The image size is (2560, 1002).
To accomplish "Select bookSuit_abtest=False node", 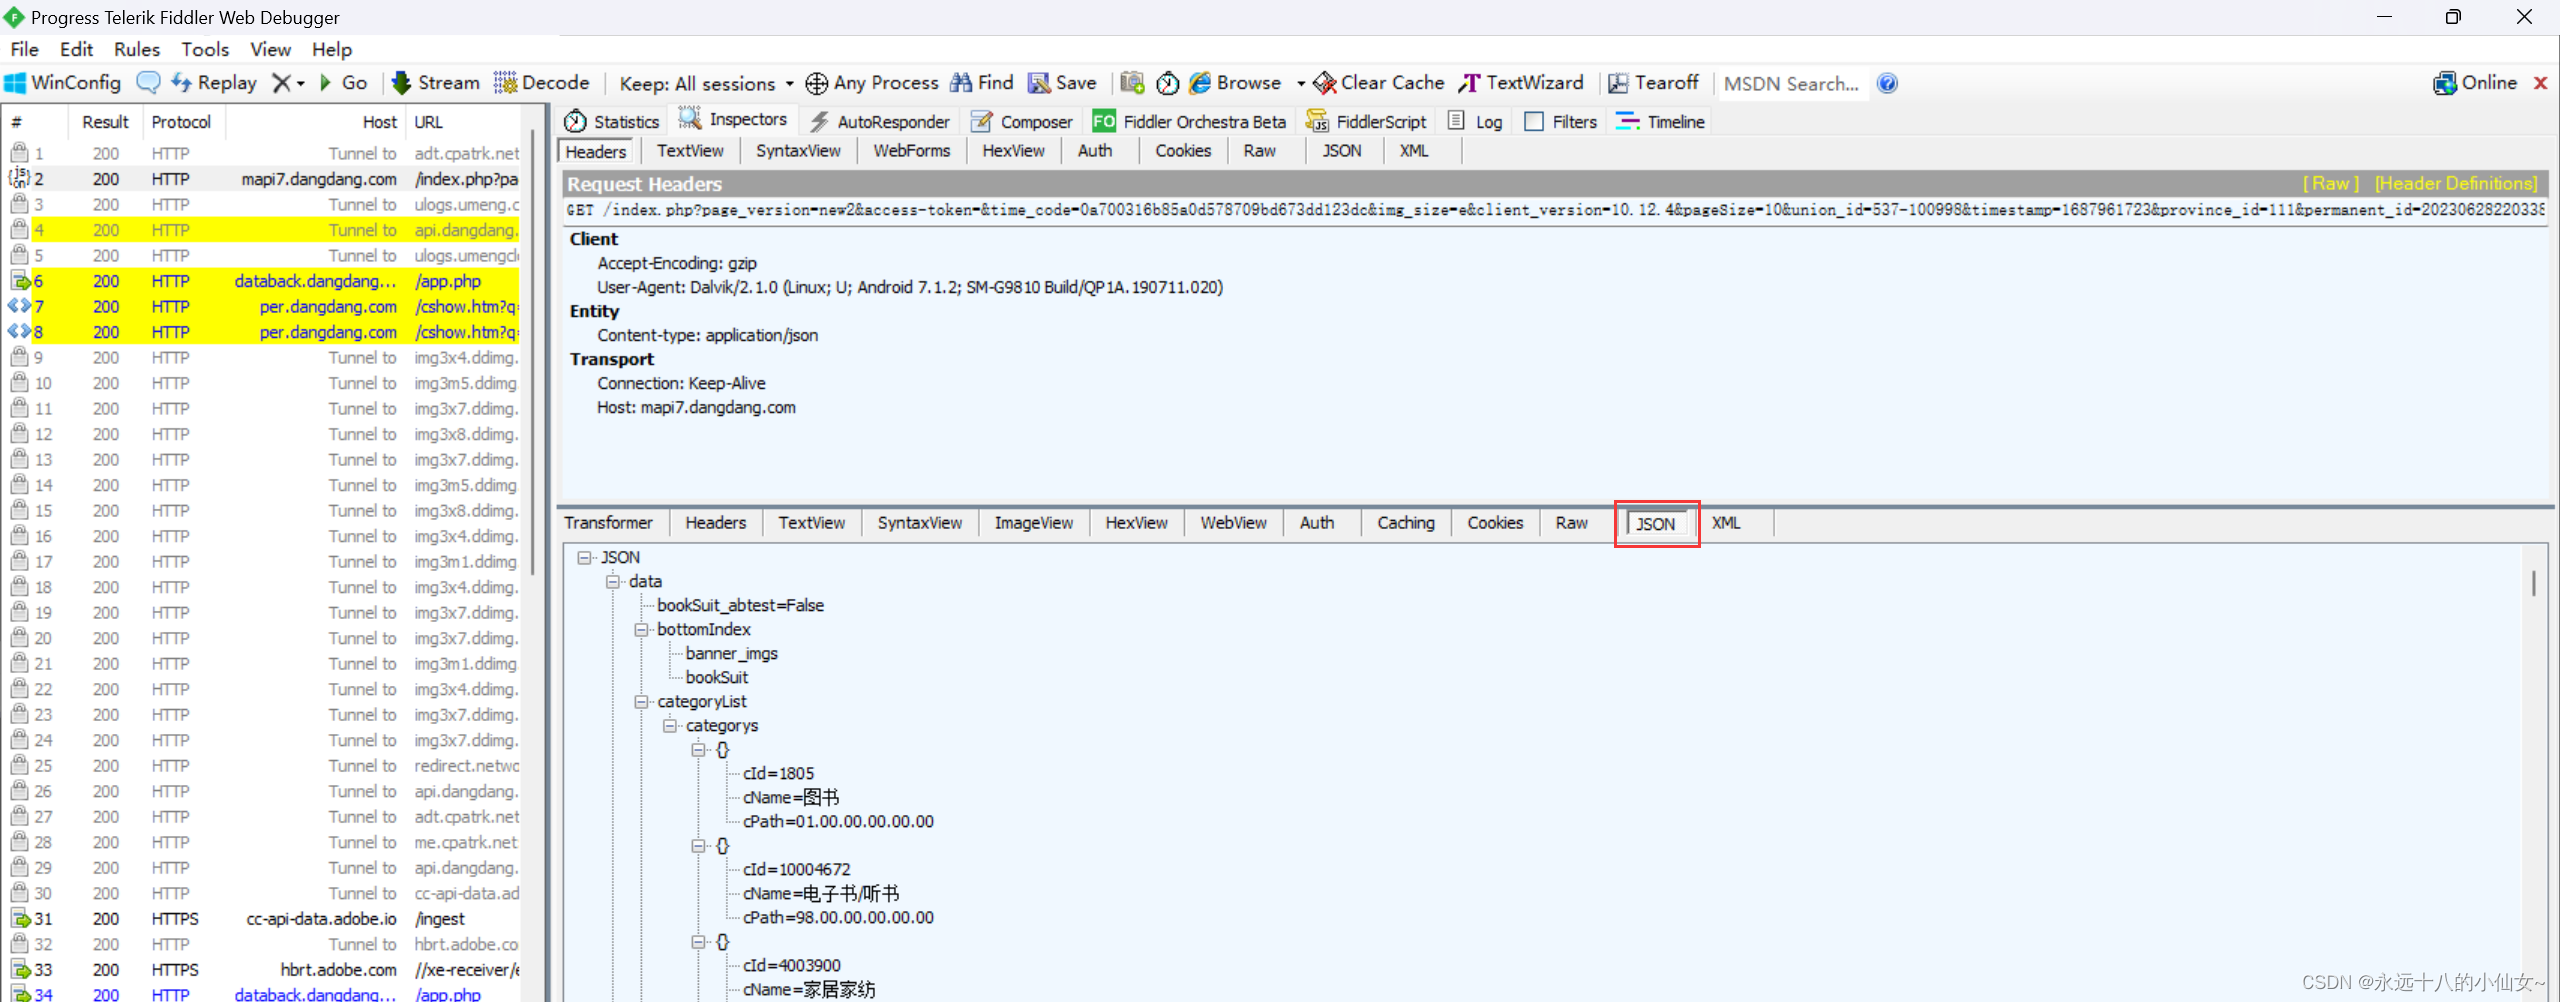I will point(740,606).
